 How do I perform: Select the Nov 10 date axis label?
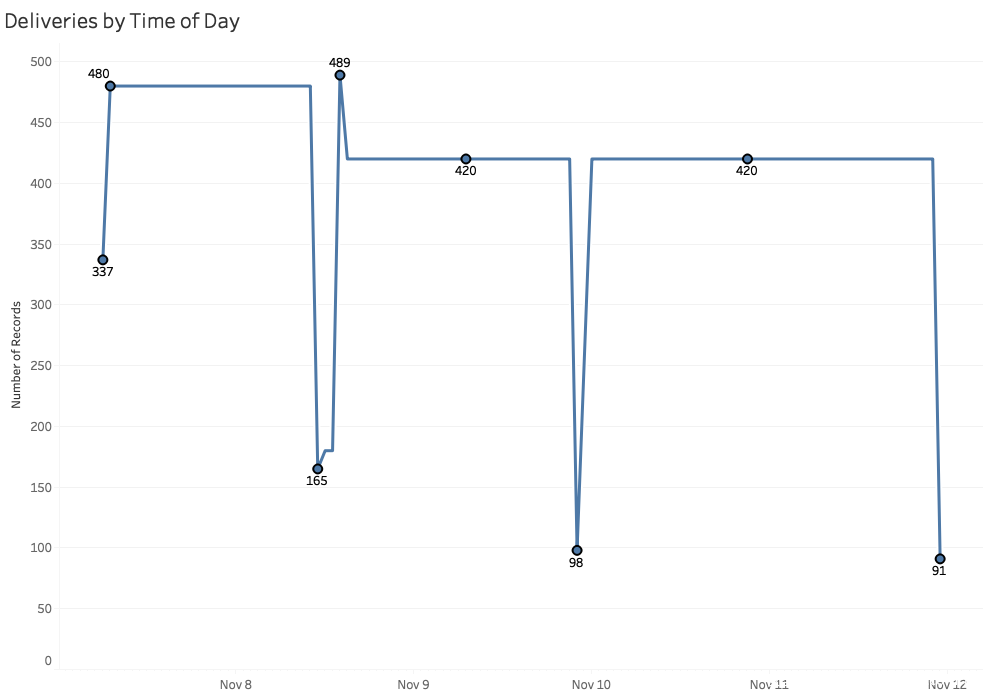coord(591,685)
